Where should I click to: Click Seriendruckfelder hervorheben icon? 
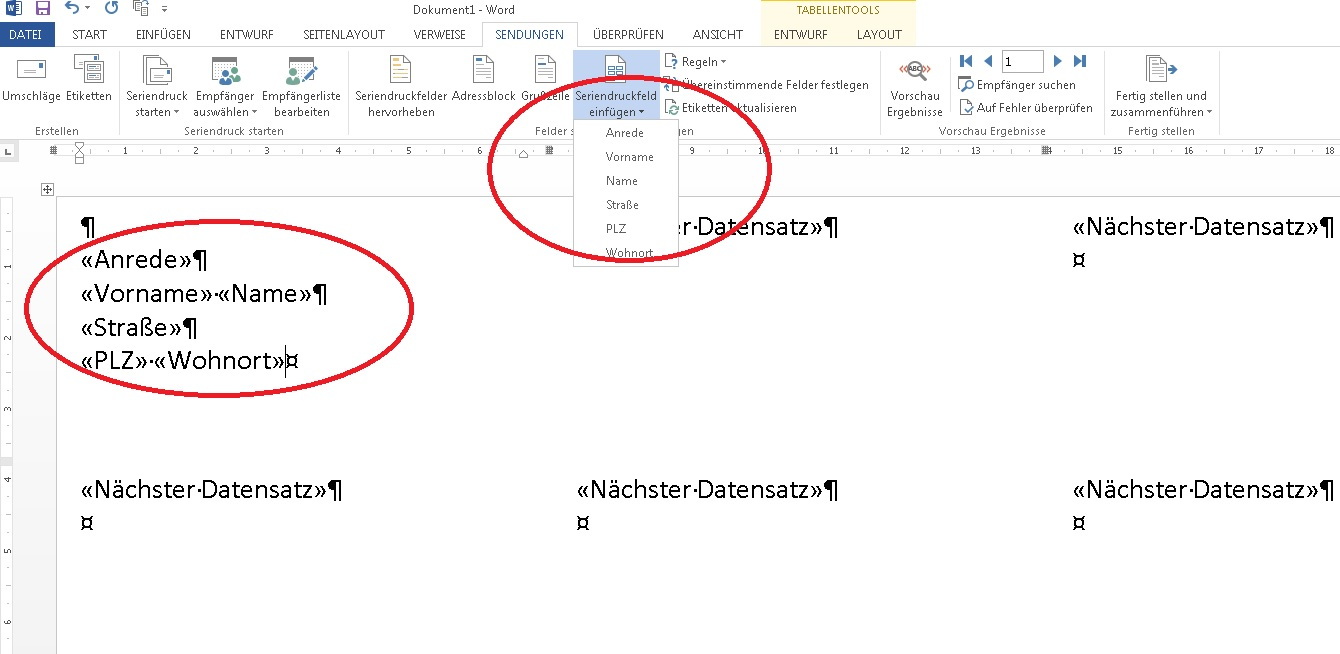[400, 72]
